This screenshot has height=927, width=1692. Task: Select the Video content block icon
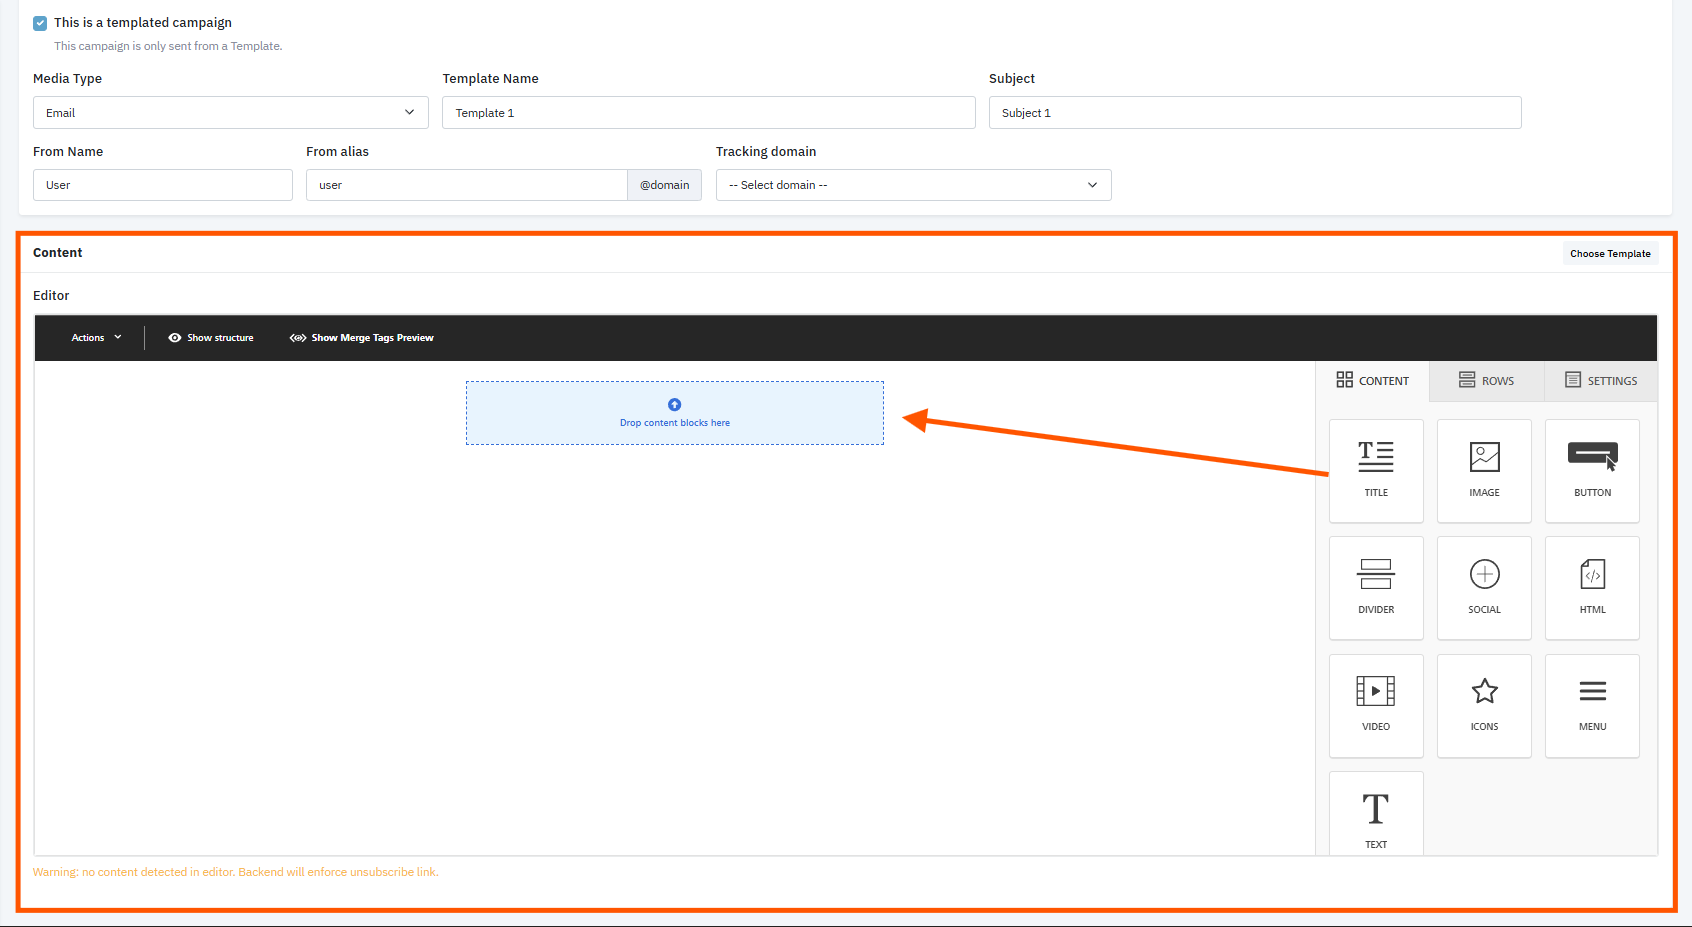(1376, 705)
